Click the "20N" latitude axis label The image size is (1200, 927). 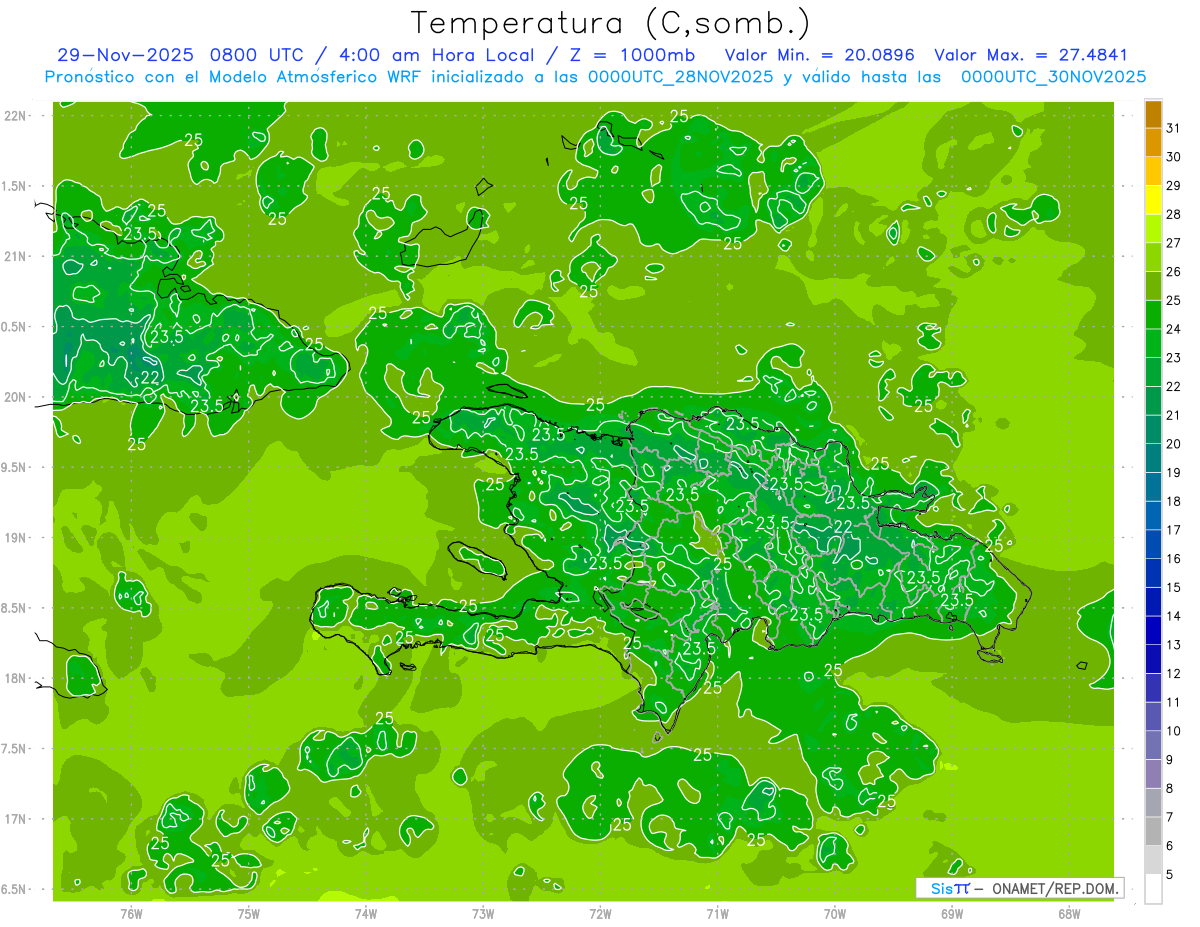pos(16,397)
